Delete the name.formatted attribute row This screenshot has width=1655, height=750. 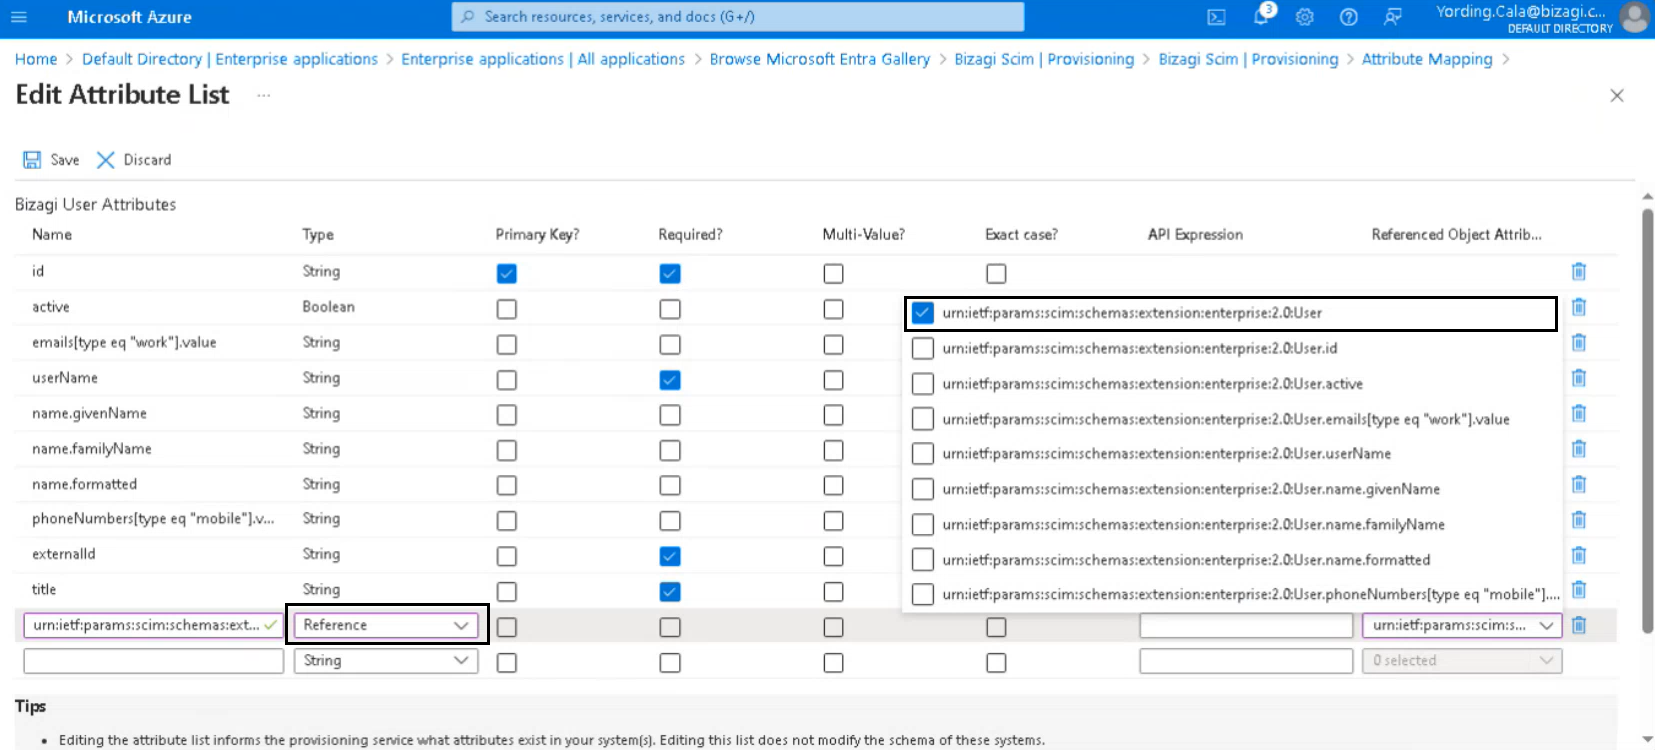click(1579, 485)
